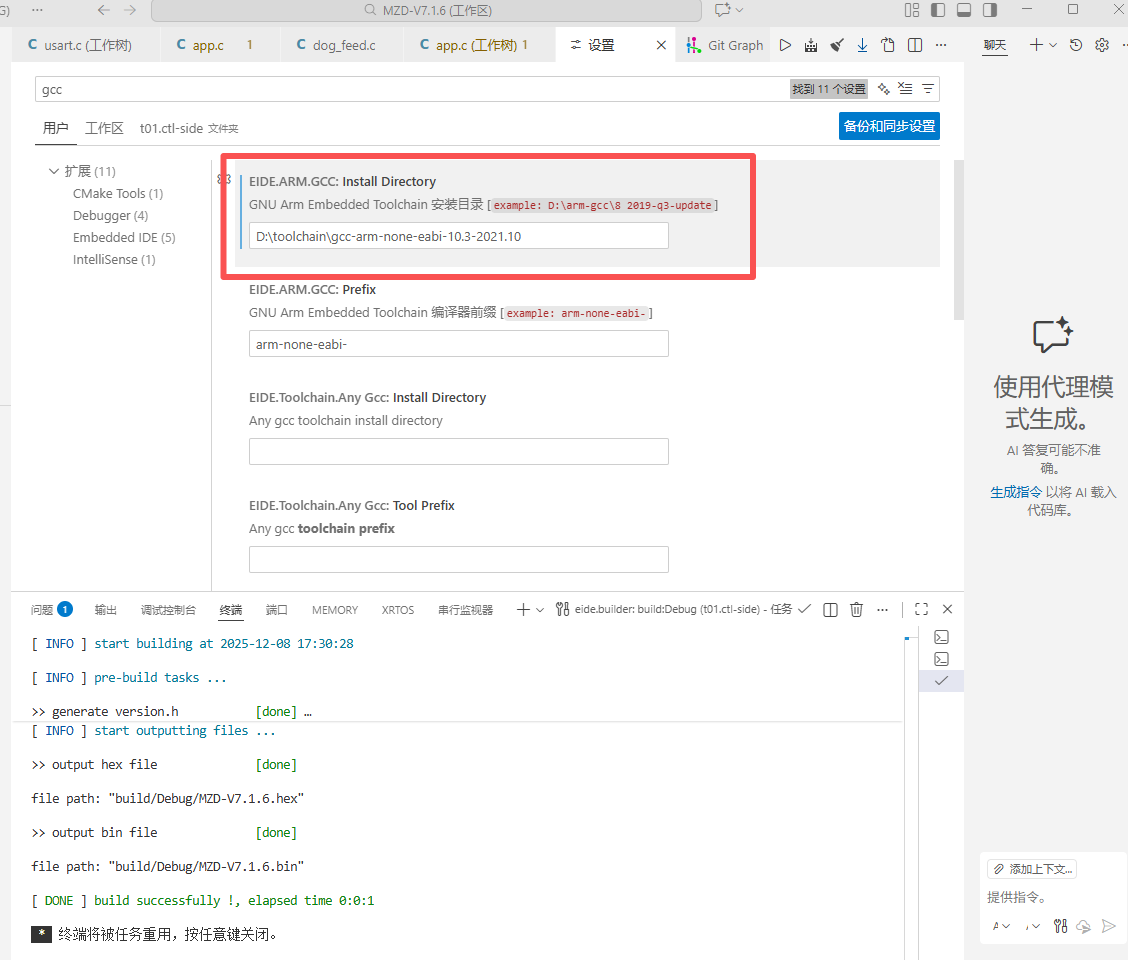Click the 生成指令 link
The image size is (1128, 960).
point(1016,492)
